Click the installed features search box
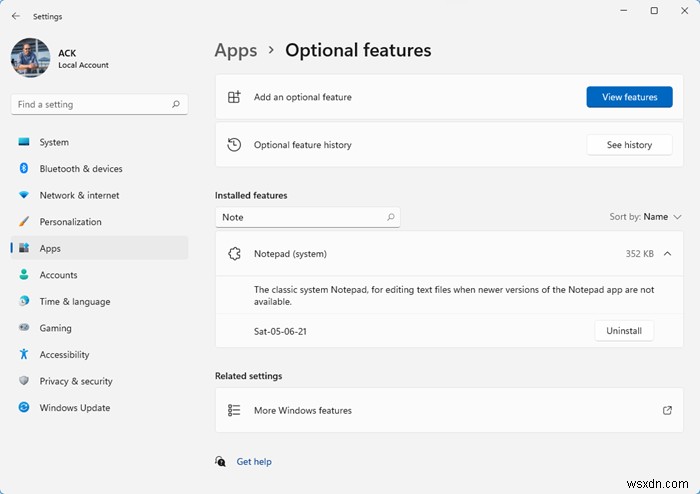Image resolution: width=700 pixels, height=494 pixels. (300, 217)
